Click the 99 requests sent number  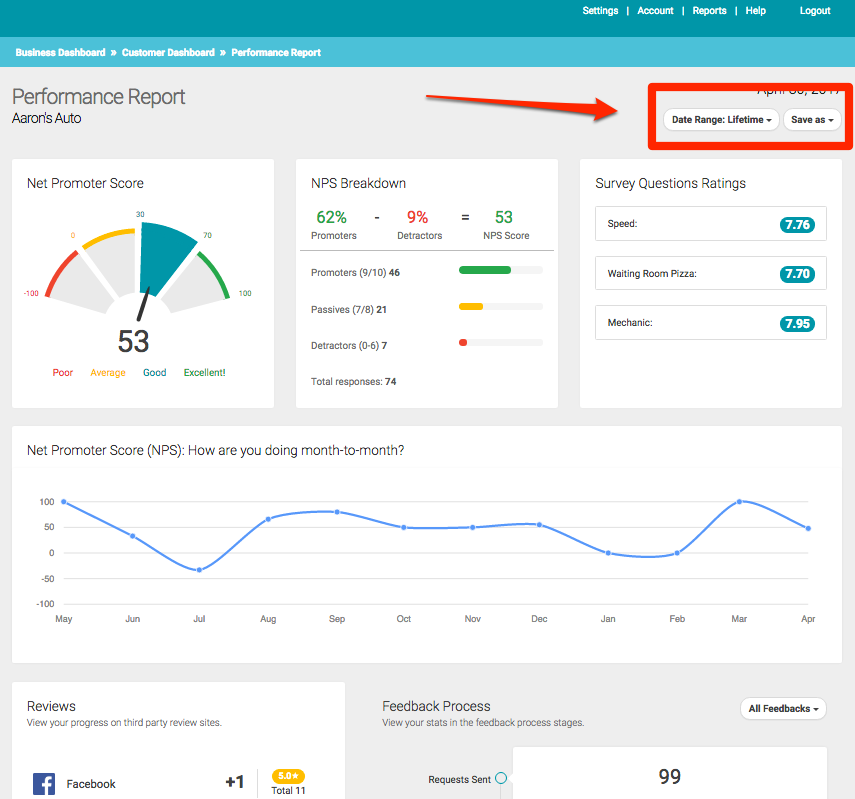669,776
